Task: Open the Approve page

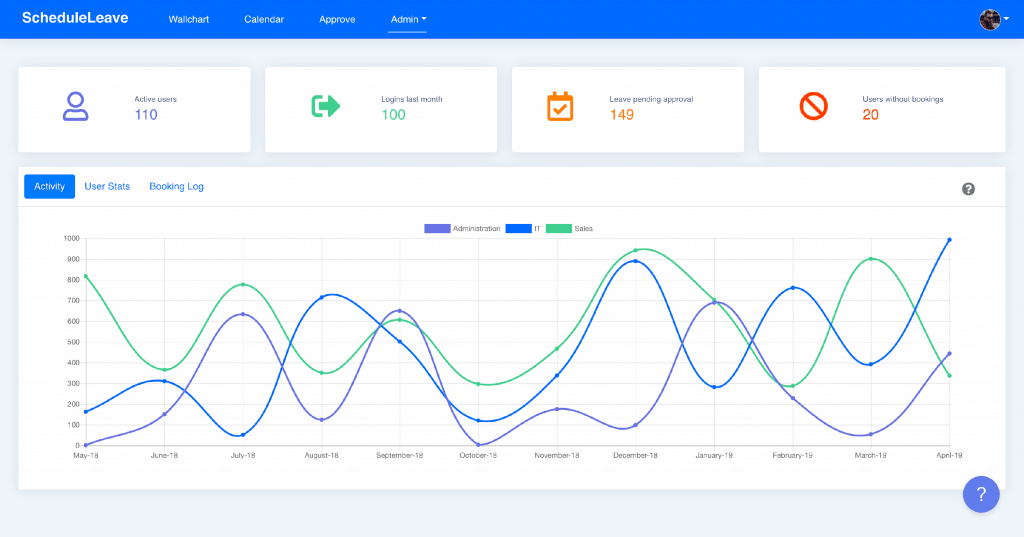Action: [x=337, y=19]
